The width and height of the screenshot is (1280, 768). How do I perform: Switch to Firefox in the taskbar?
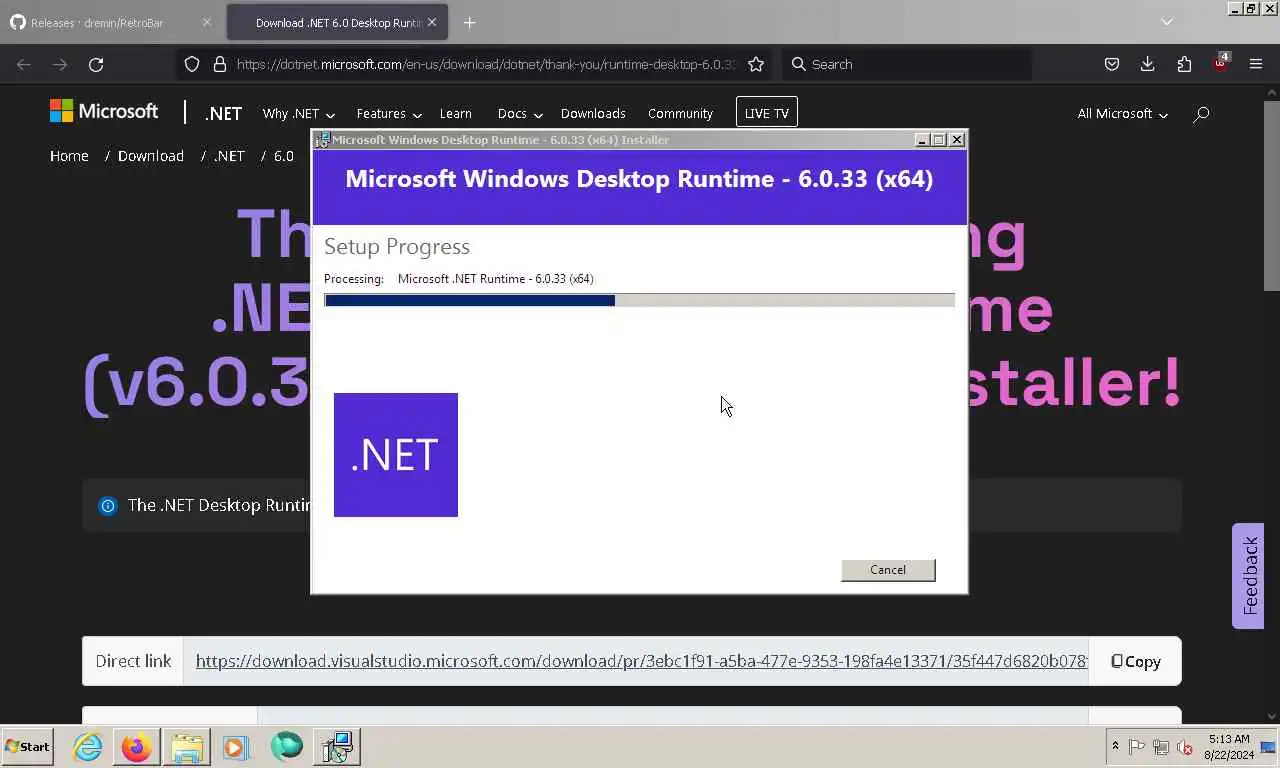click(137, 747)
